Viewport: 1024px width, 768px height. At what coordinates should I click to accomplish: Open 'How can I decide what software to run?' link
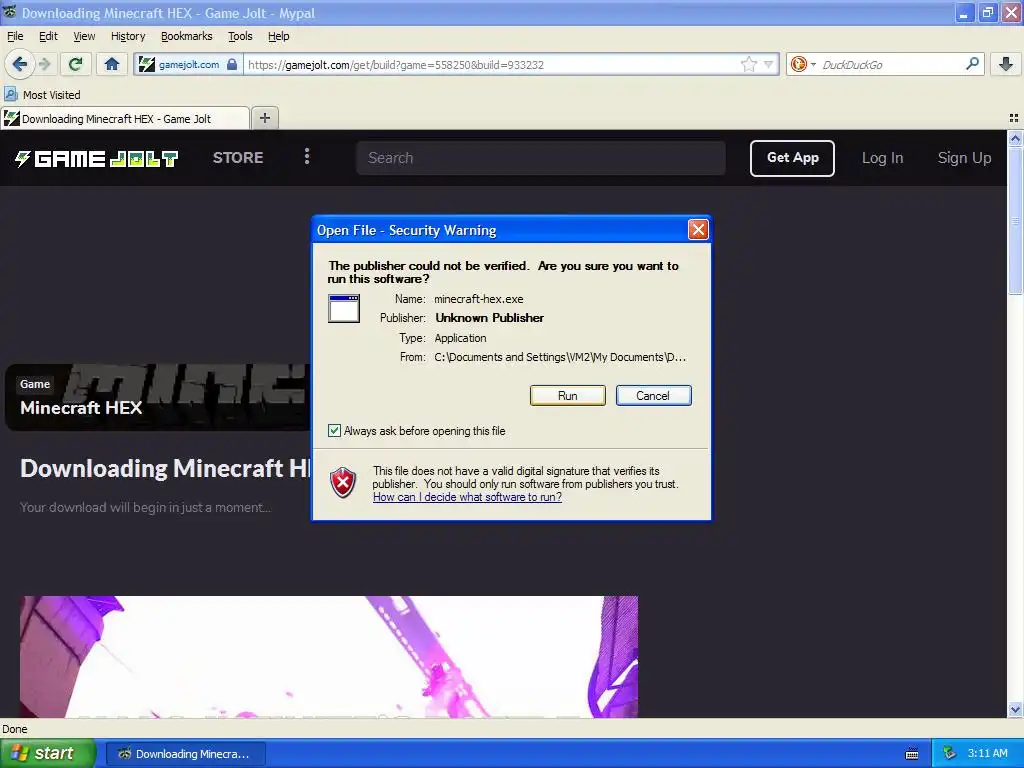point(467,497)
